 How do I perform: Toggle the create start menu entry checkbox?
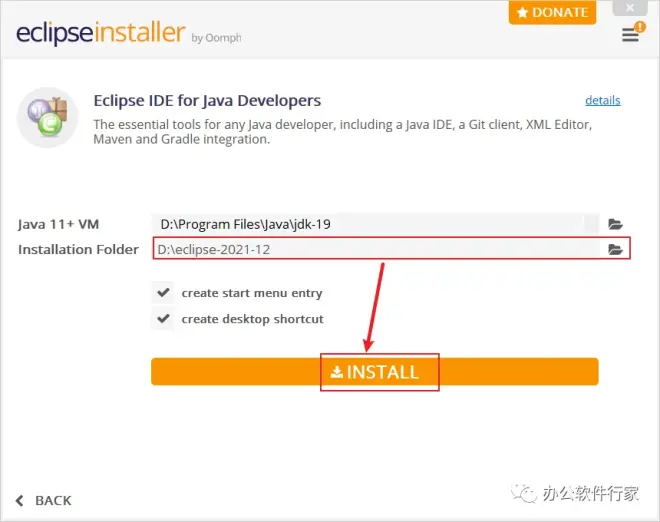[162, 293]
